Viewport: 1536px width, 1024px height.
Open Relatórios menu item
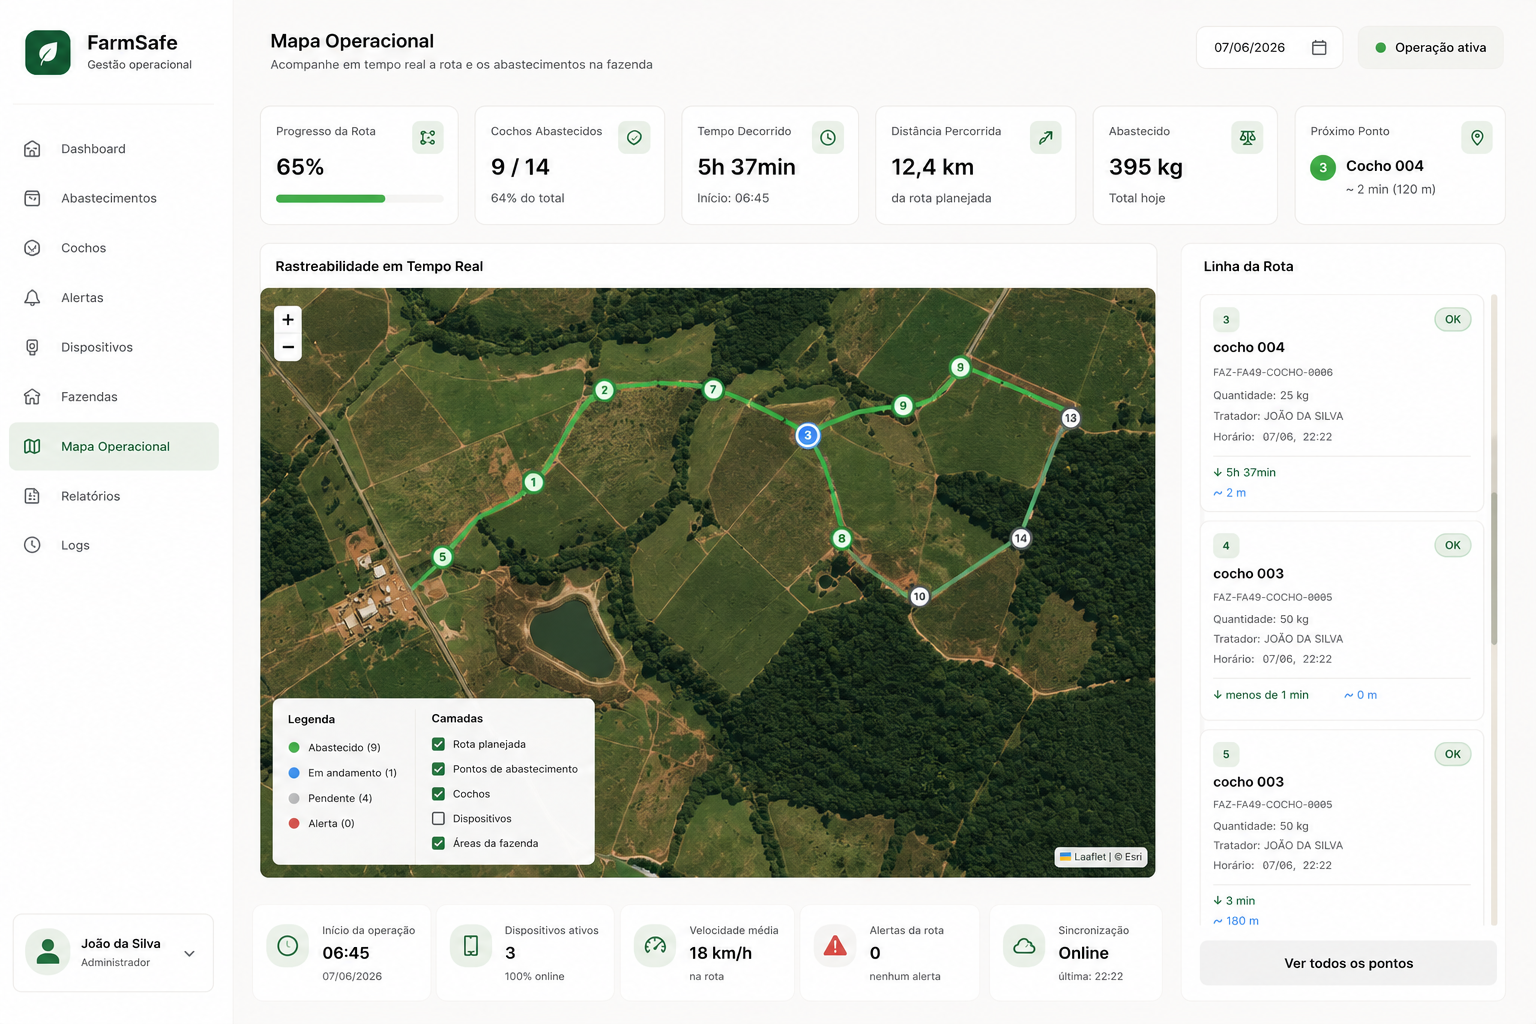coord(114,496)
